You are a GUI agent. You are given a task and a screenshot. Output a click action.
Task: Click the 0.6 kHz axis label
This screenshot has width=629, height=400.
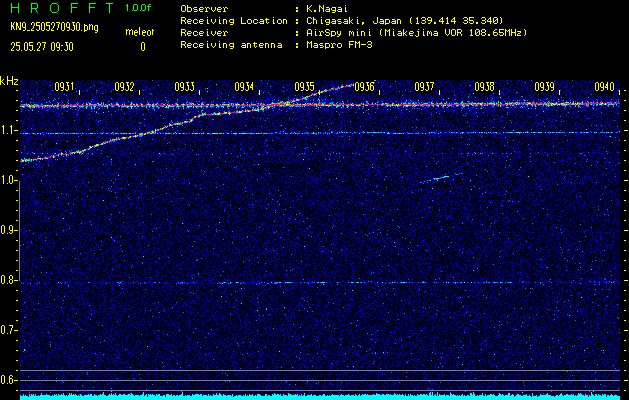tap(9, 380)
